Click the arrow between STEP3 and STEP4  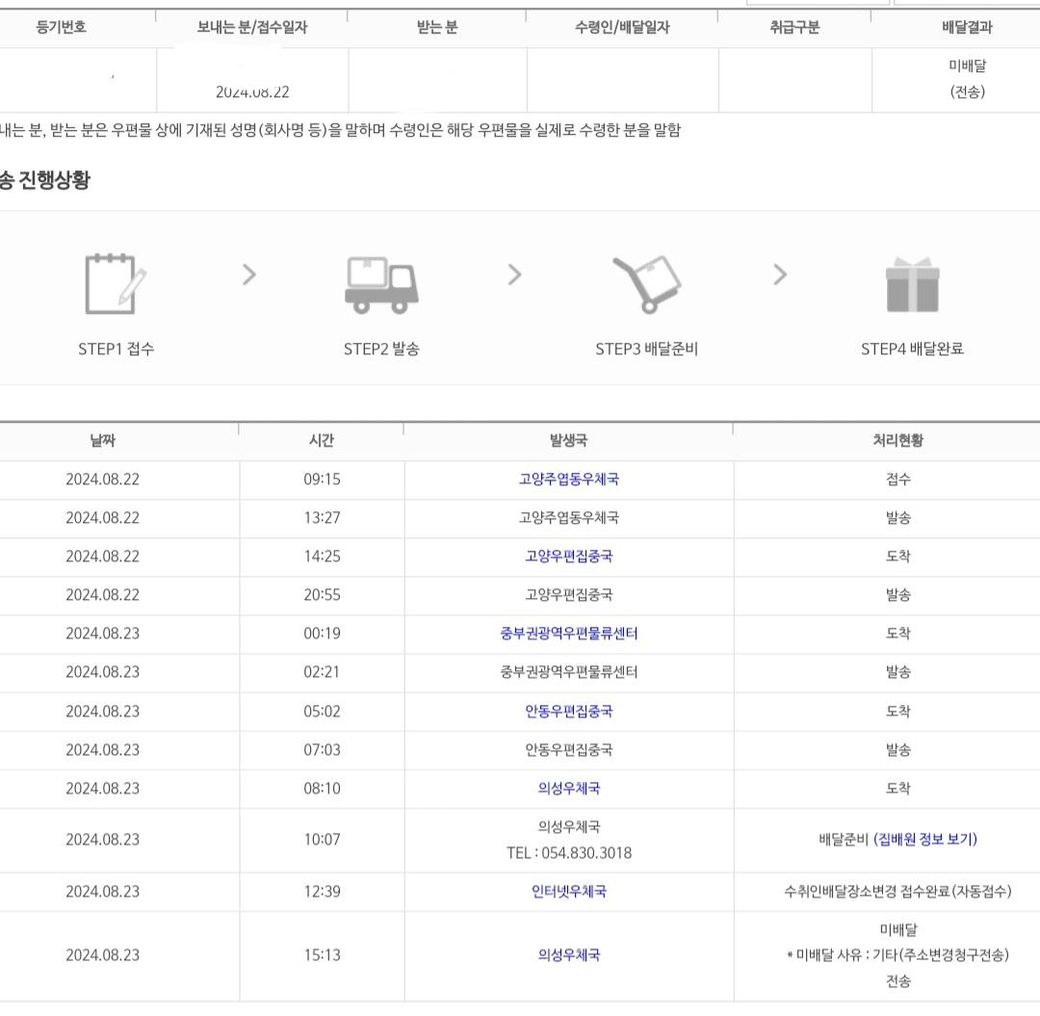click(780, 274)
